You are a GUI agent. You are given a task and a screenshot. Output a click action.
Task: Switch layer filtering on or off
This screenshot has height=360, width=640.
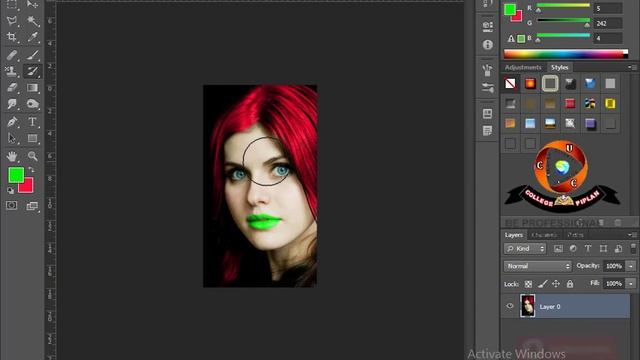point(633,248)
